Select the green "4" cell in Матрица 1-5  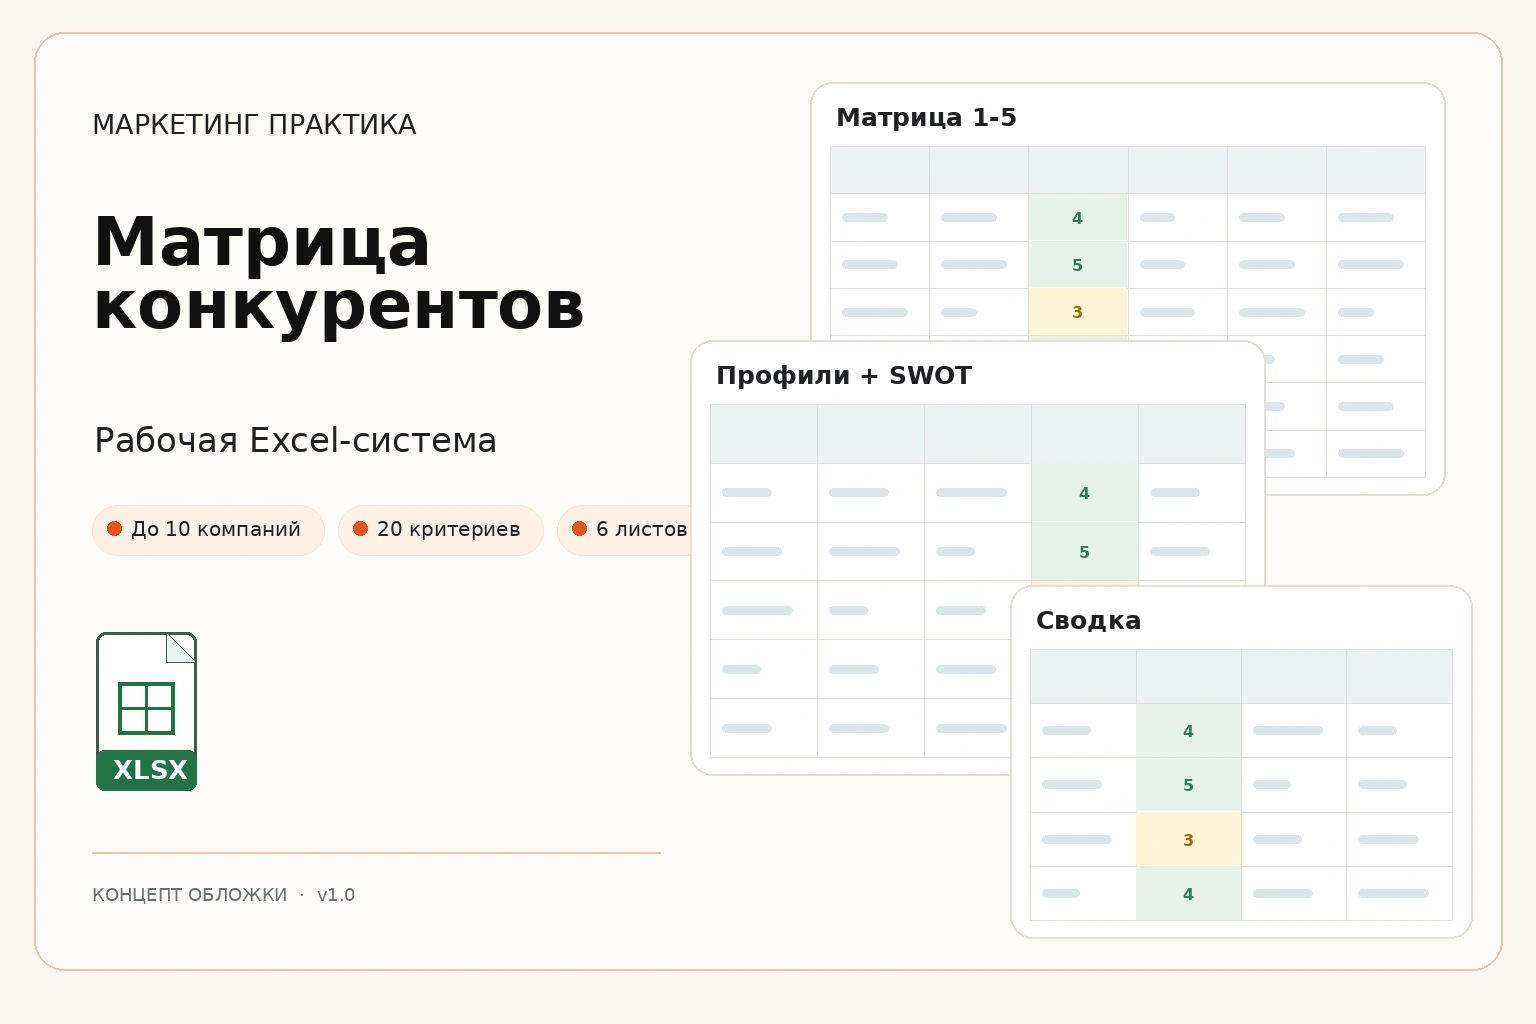tap(1078, 218)
